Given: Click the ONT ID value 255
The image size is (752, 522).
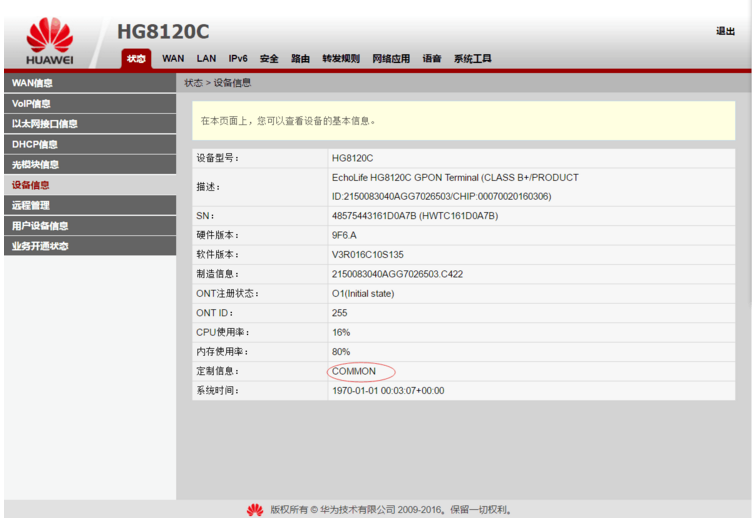Looking at the screenshot, I should point(340,313).
